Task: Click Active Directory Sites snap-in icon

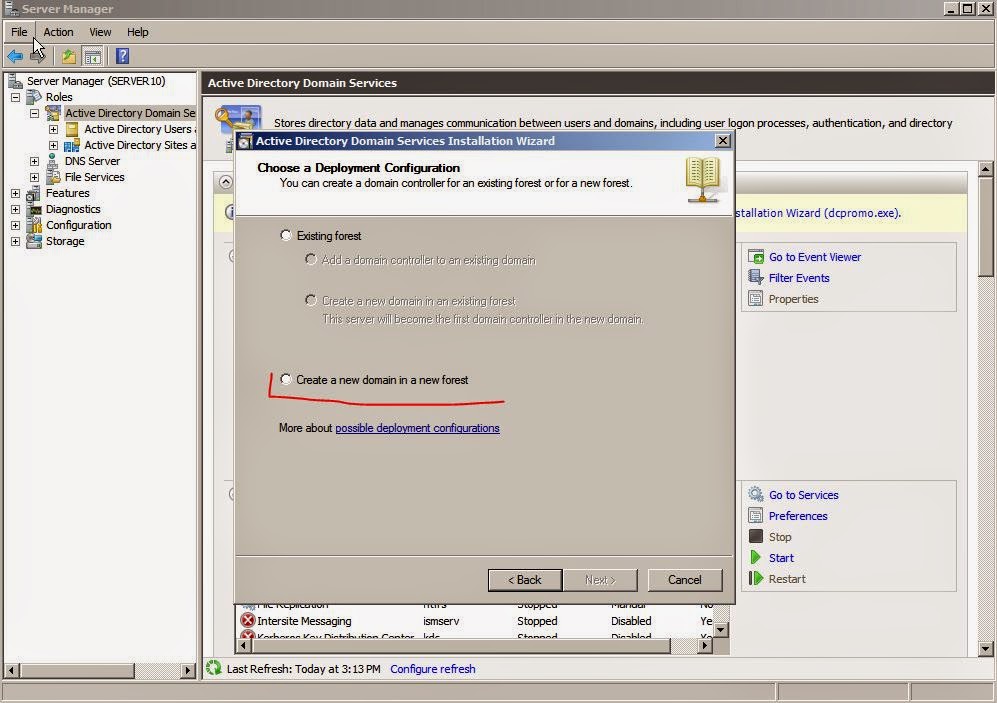Action: click(x=72, y=145)
